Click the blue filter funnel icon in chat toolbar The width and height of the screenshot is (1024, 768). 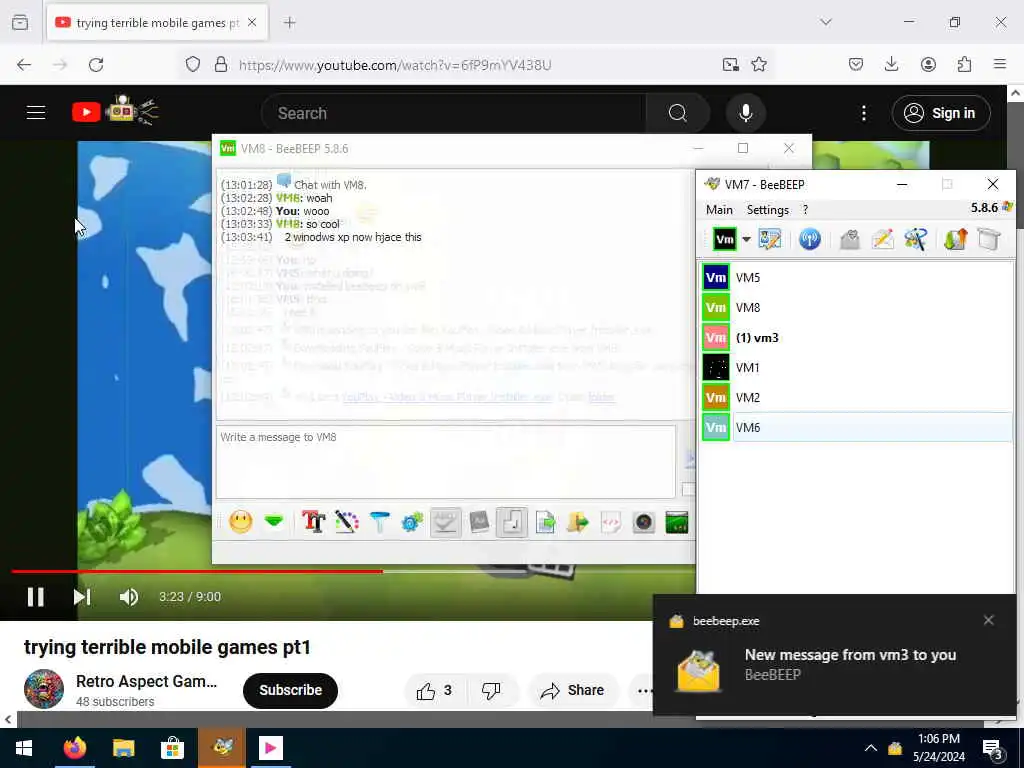379,522
